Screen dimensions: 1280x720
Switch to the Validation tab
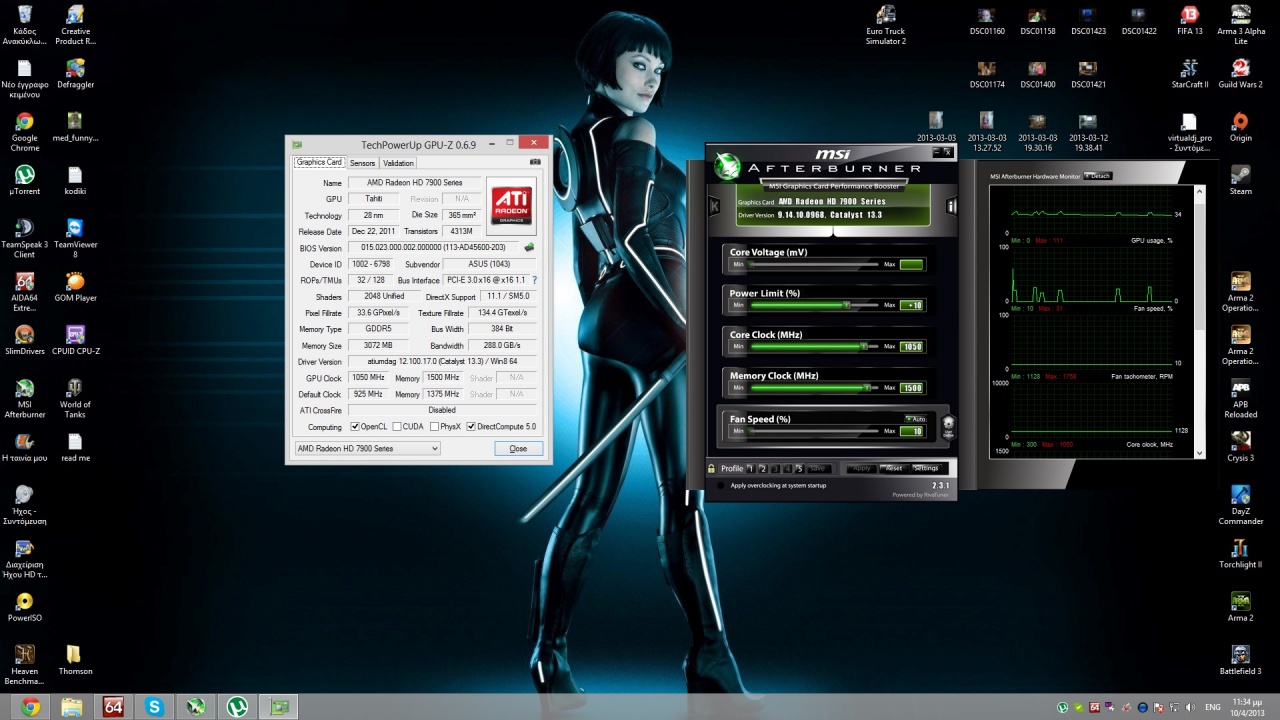coord(398,163)
